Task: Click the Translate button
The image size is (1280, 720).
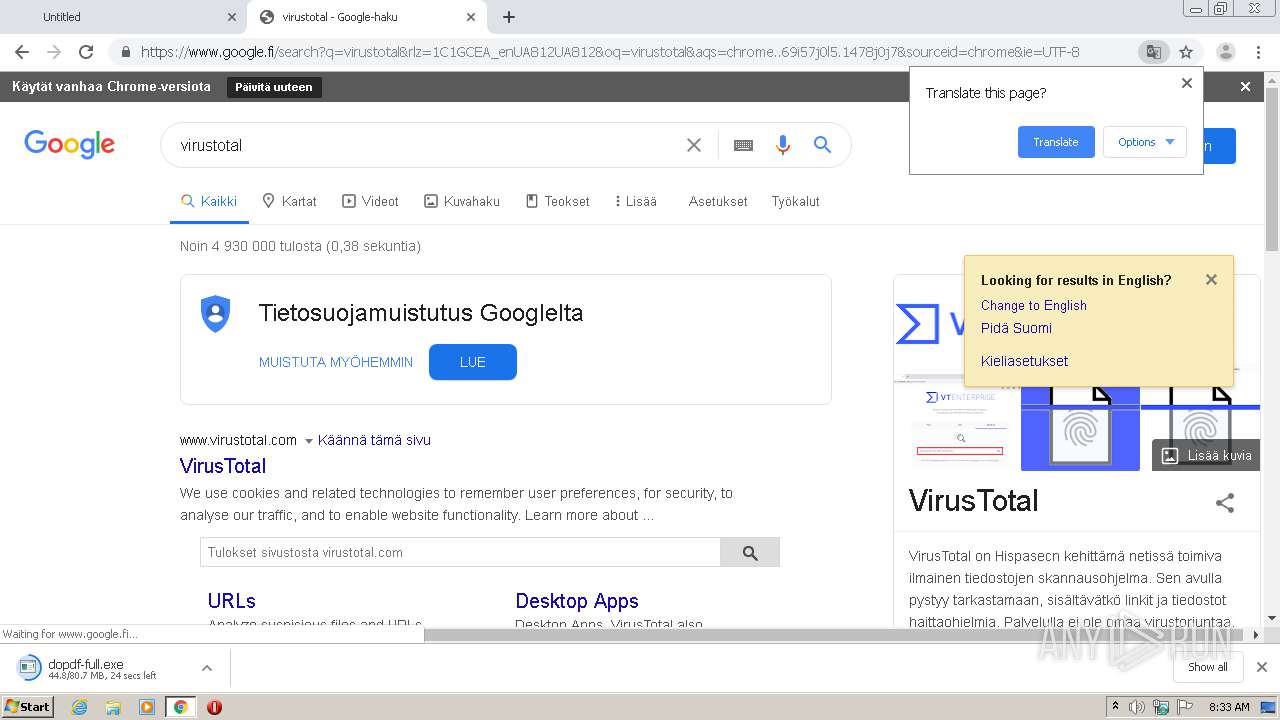Action: click(x=1056, y=142)
